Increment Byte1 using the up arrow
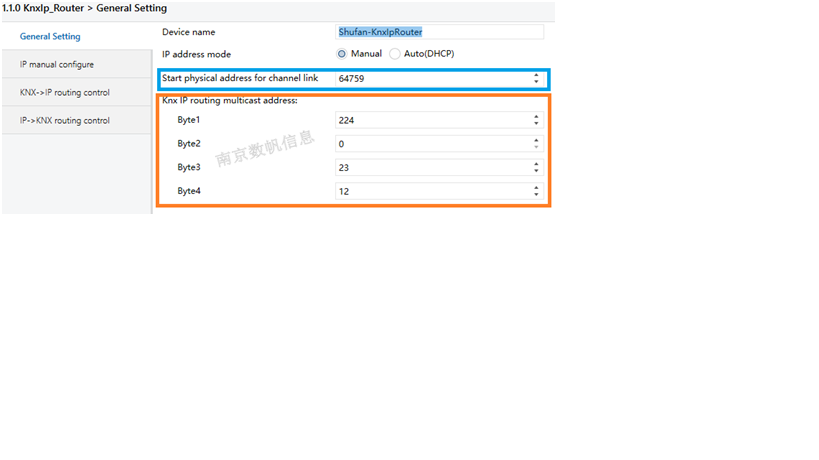 pyautogui.click(x=537, y=116)
